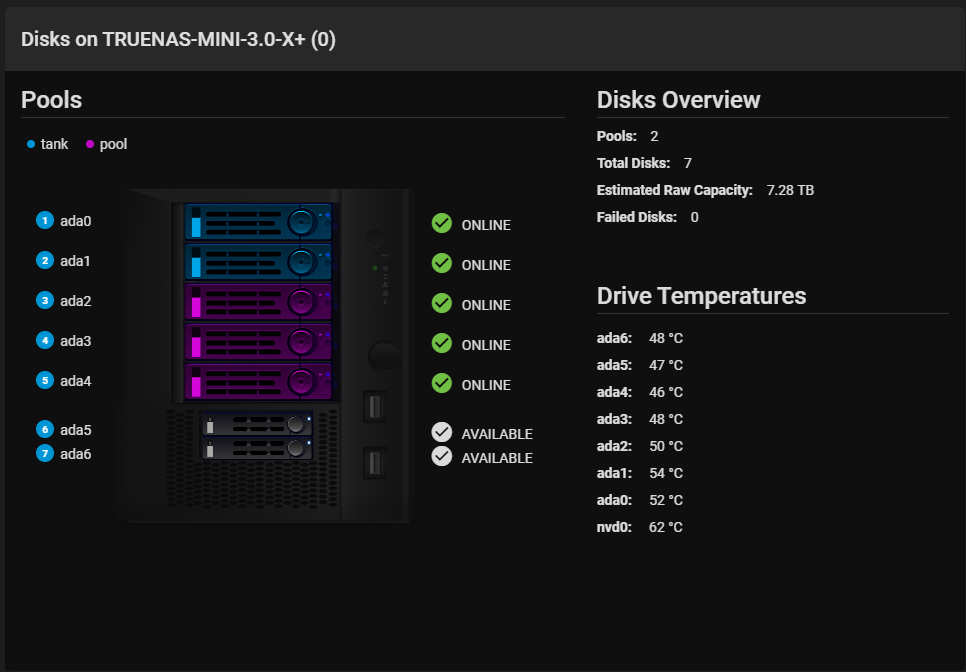Click the ONLINE status text for ada0

(x=486, y=225)
